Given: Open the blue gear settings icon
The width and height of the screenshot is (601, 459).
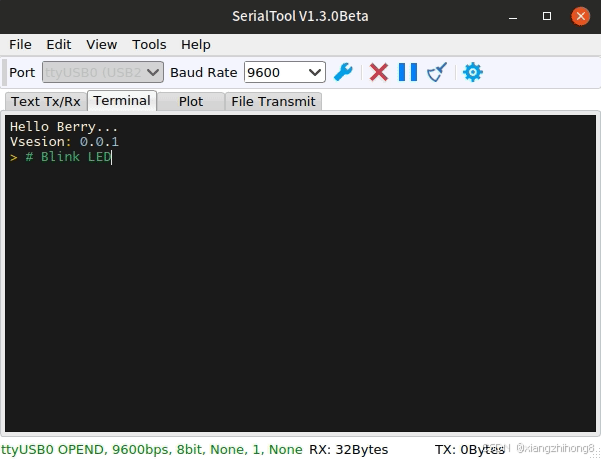Looking at the screenshot, I should 473,72.
